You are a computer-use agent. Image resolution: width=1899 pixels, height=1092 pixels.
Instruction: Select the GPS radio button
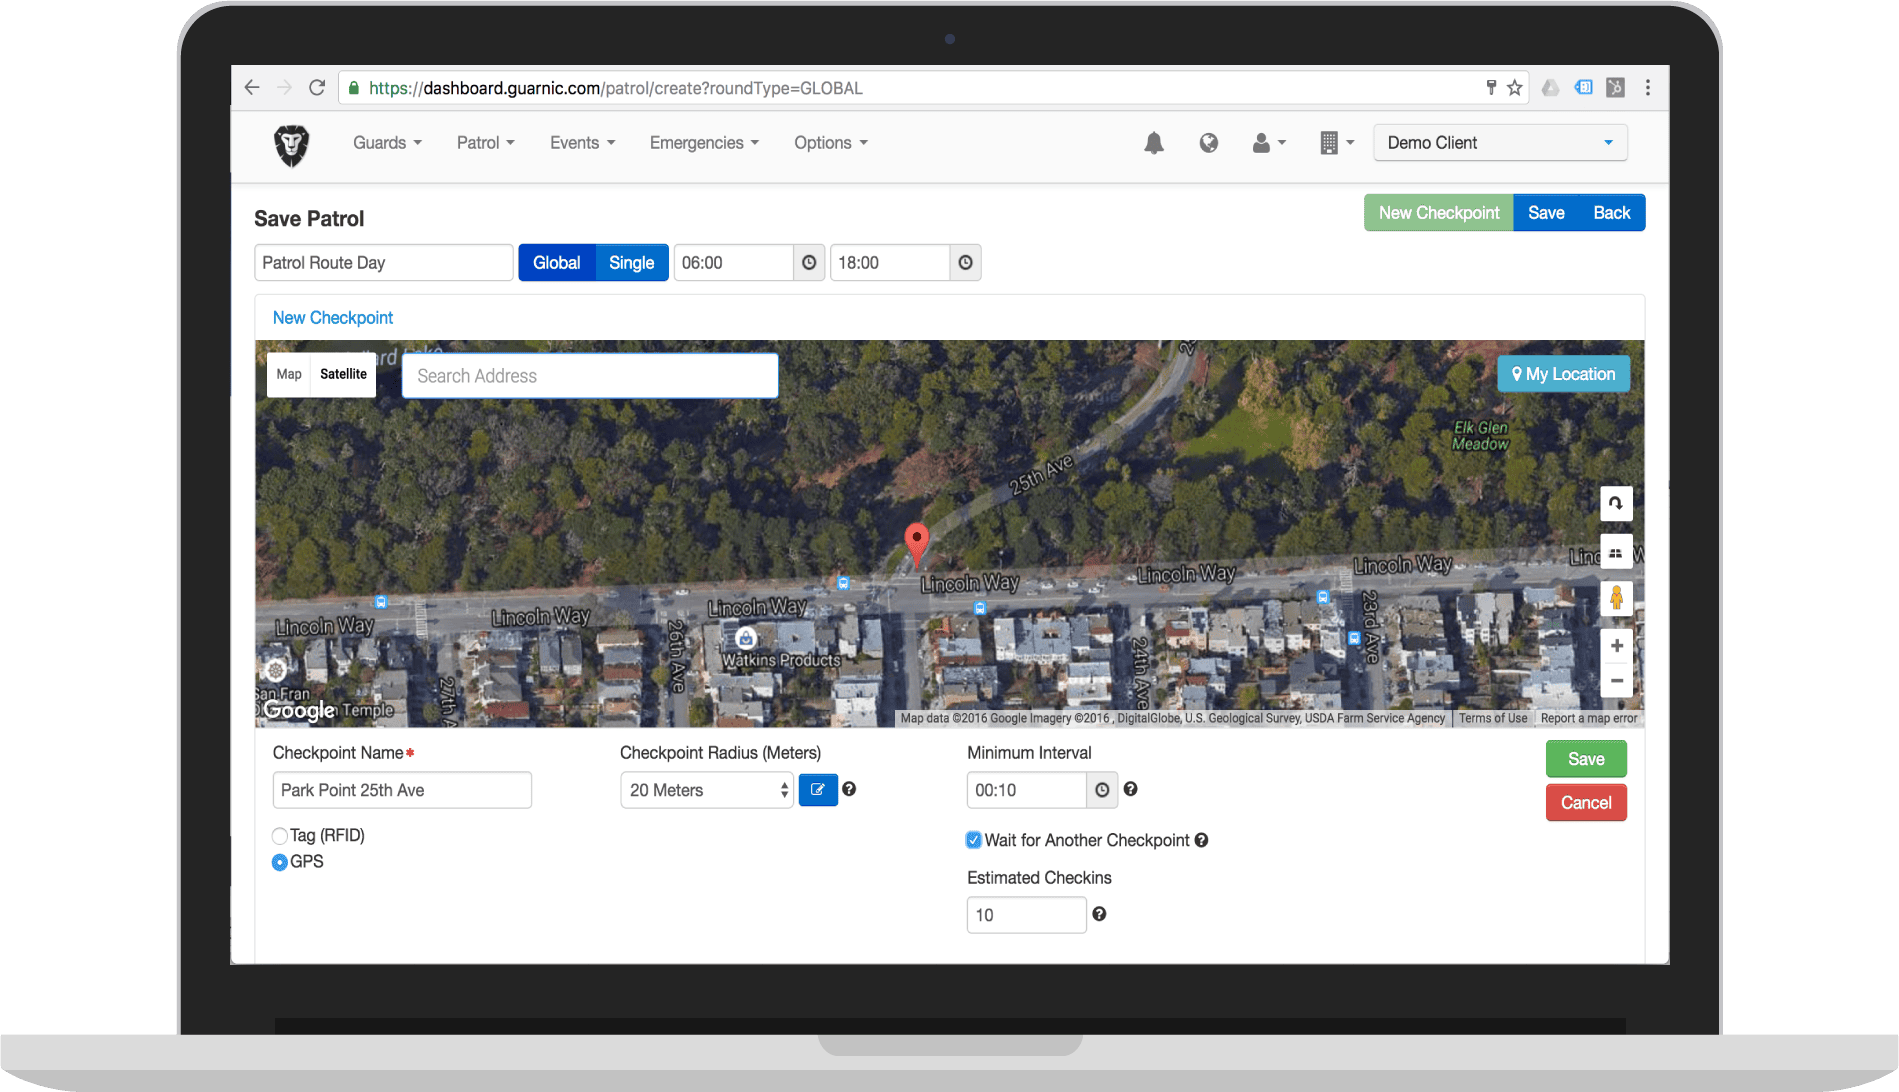[x=280, y=862]
